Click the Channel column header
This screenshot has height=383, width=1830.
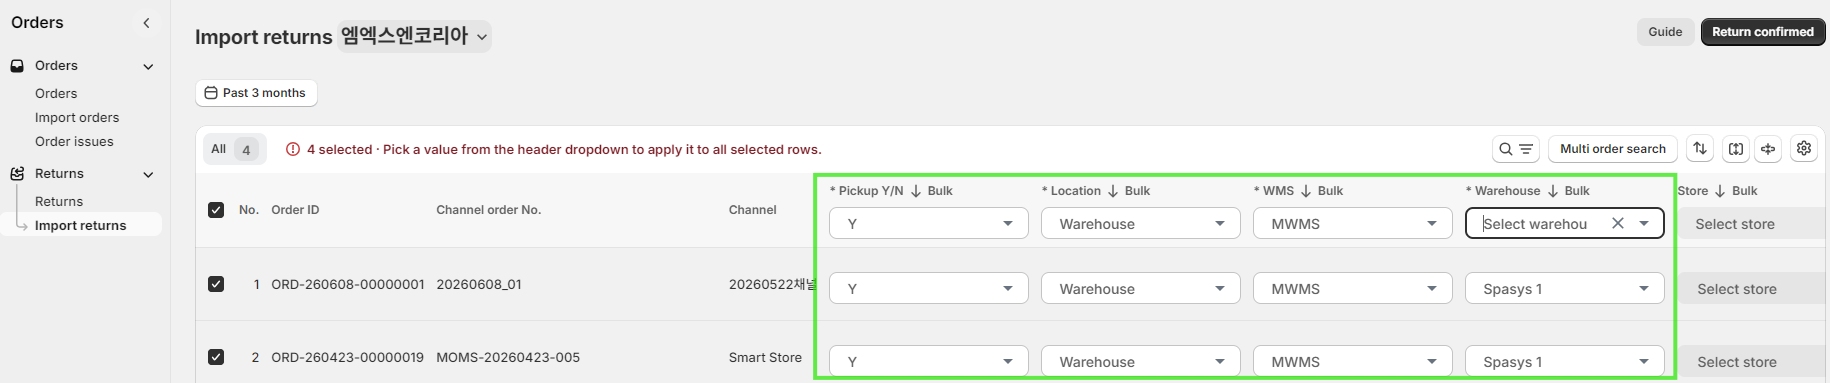[x=752, y=210]
